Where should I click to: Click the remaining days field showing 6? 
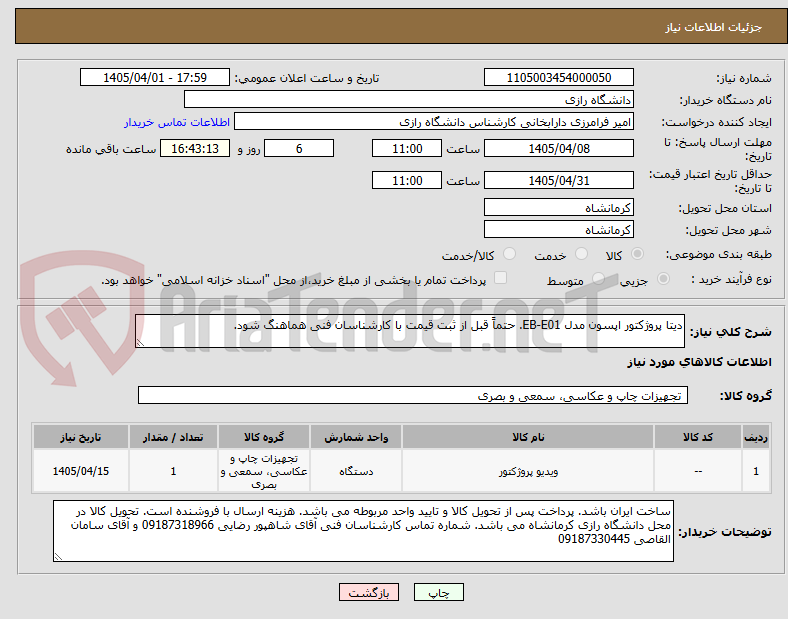click(x=299, y=148)
